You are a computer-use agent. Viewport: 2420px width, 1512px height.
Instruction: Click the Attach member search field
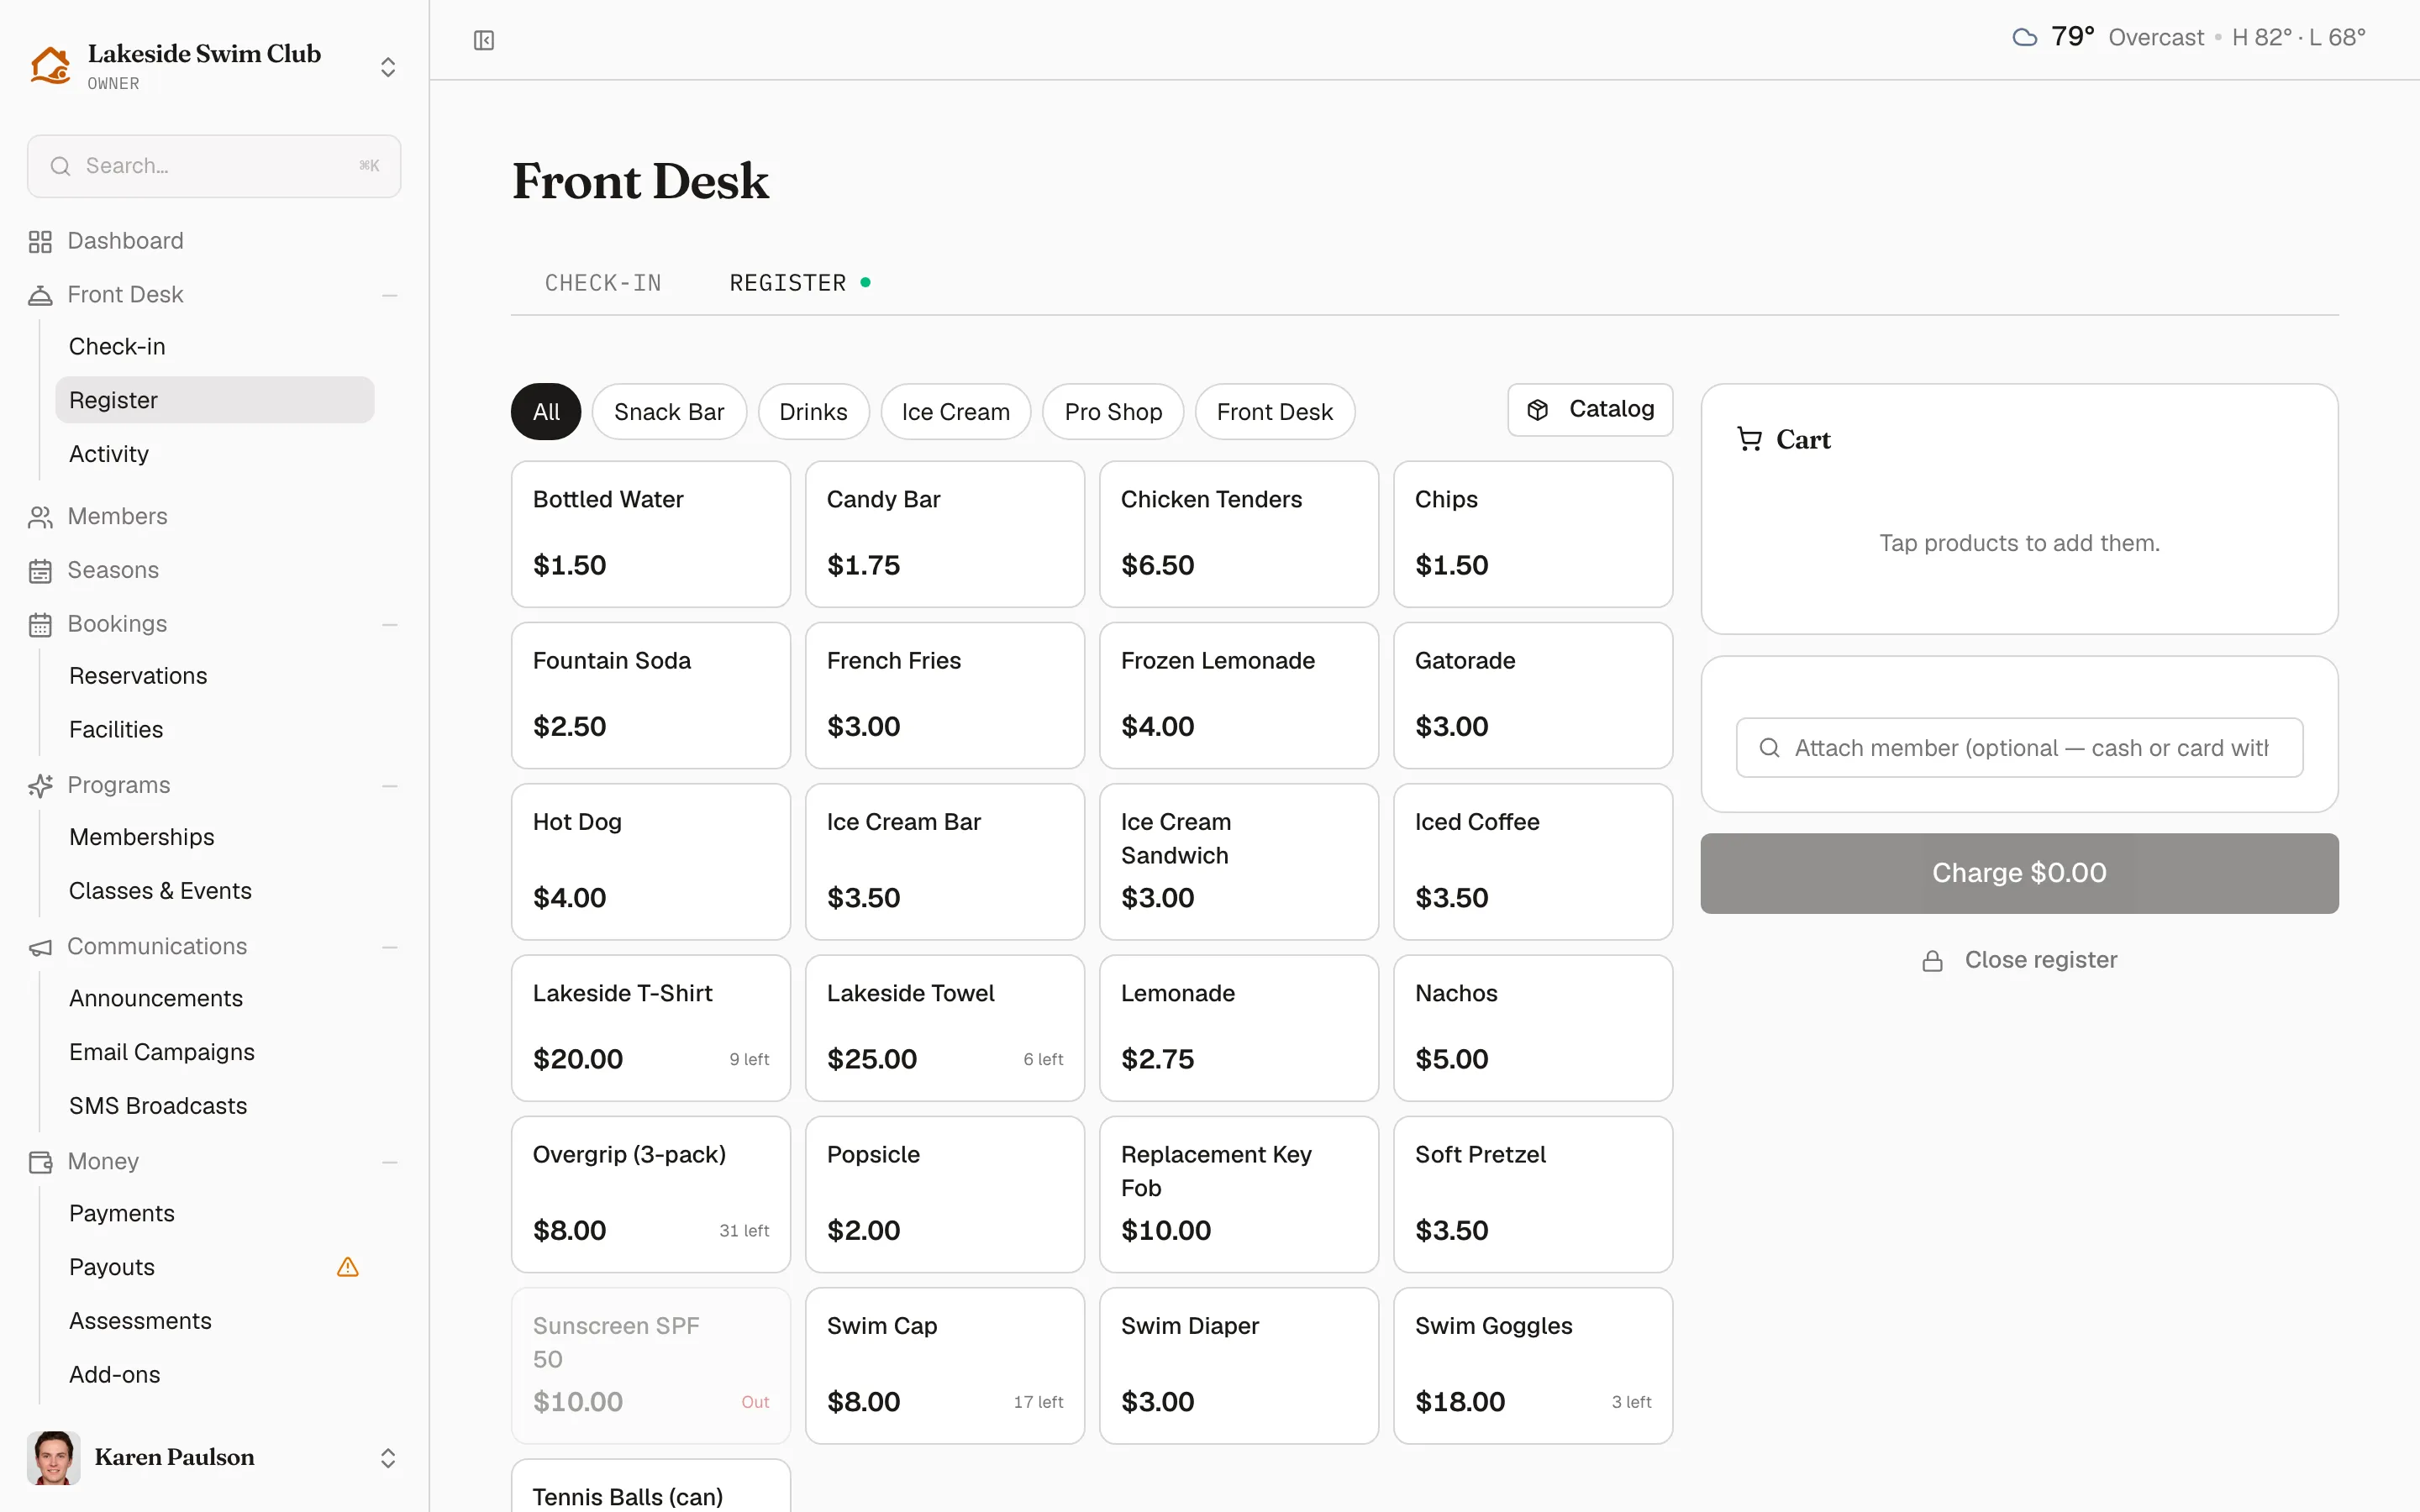point(2019,748)
